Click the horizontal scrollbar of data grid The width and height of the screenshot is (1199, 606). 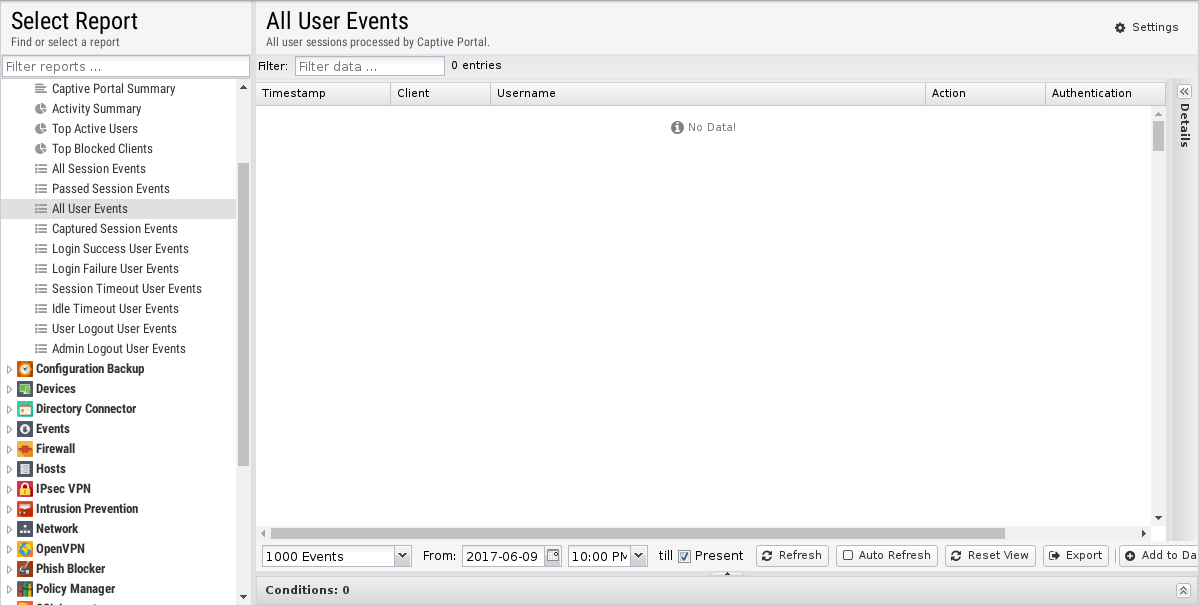tap(638, 533)
